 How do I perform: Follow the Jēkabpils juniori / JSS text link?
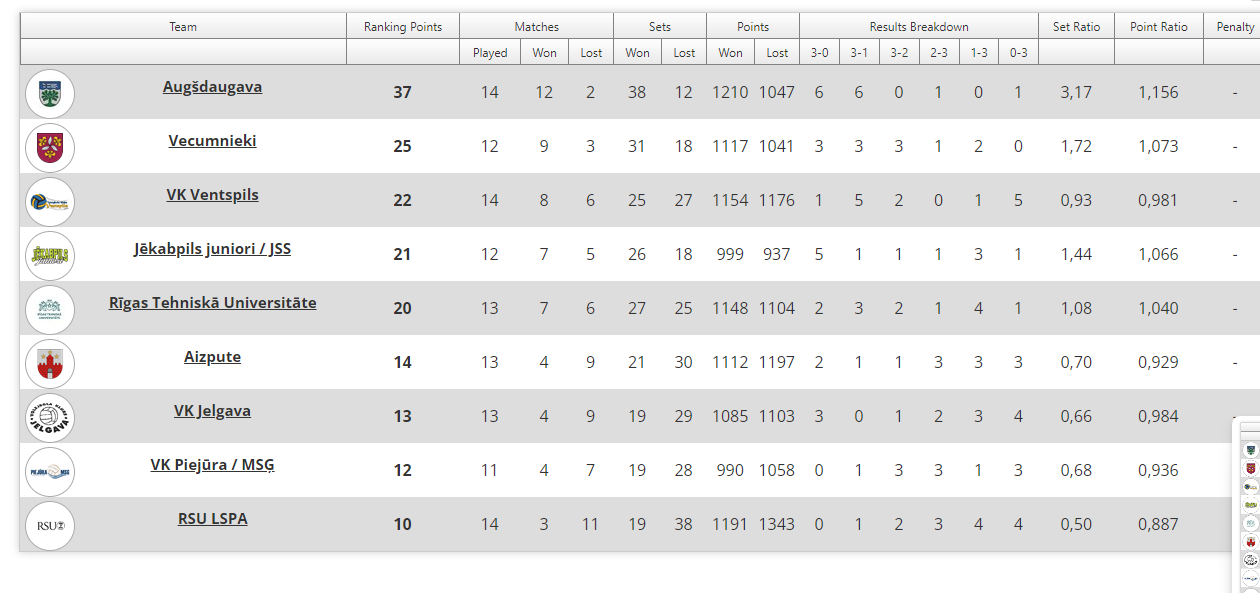point(212,249)
